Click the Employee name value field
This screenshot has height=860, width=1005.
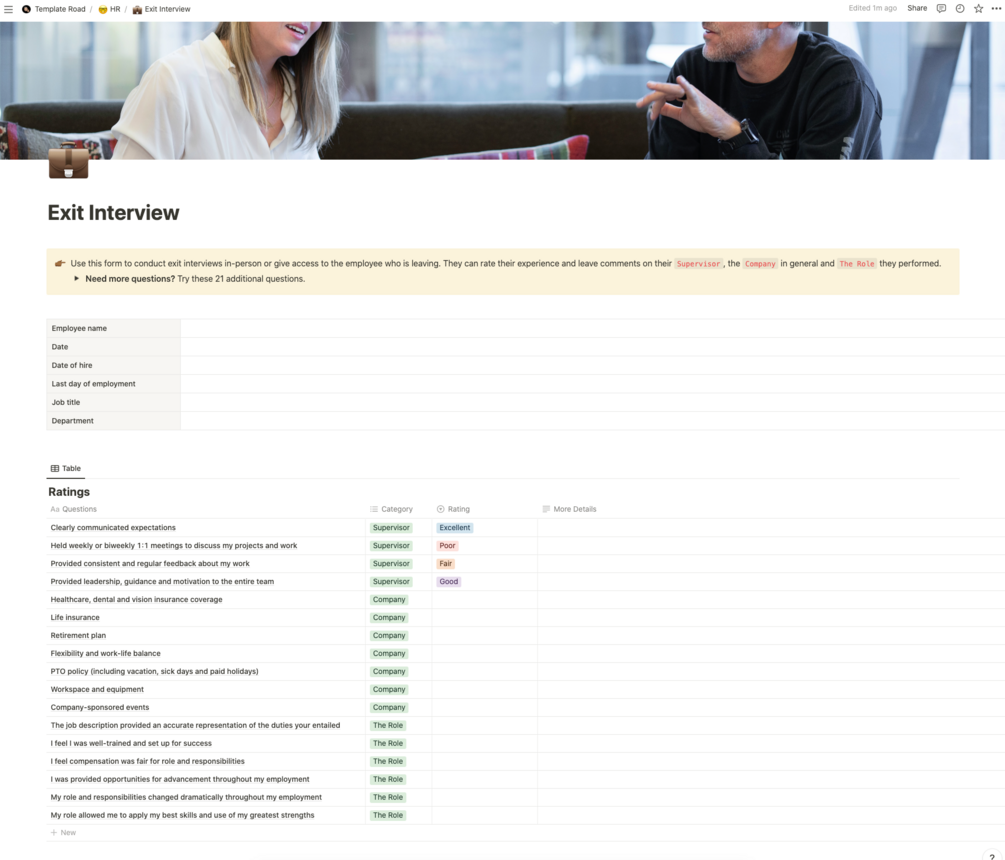(x=592, y=328)
